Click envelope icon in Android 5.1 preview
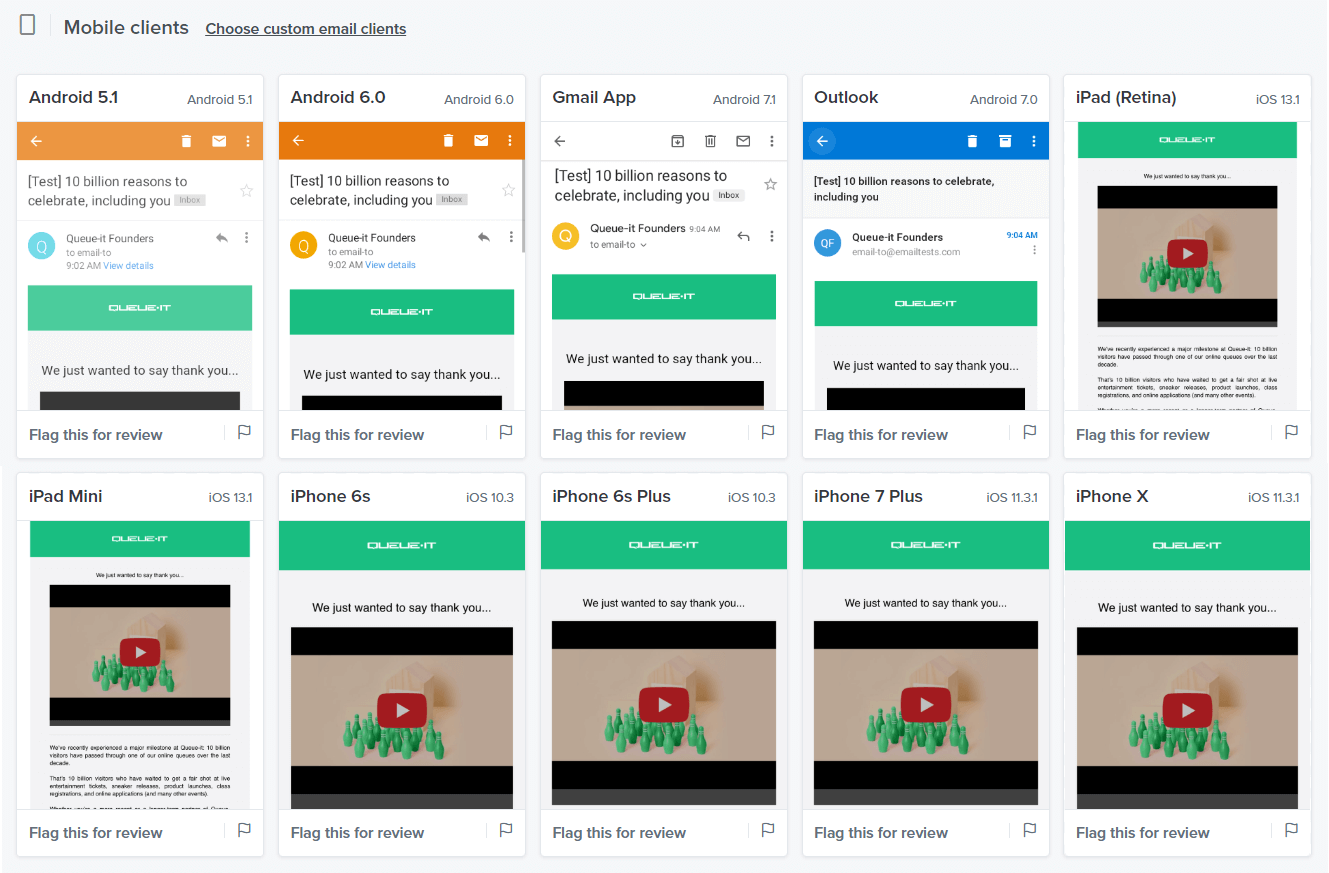This screenshot has height=873, width=1329. coord(219,141)
